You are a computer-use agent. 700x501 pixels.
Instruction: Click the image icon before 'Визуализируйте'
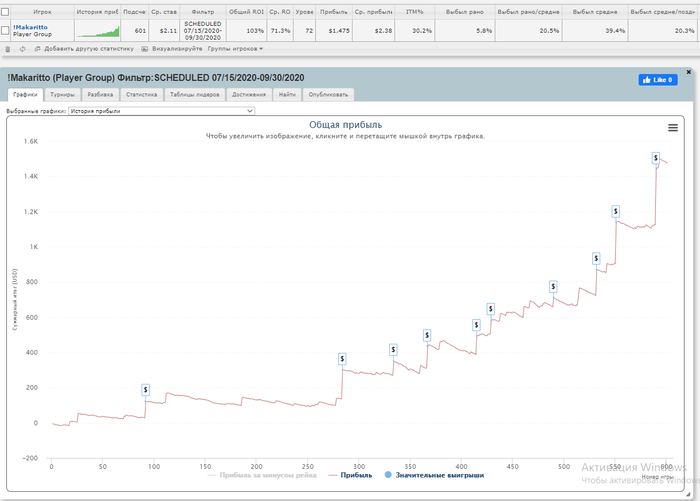pos(145,49)
